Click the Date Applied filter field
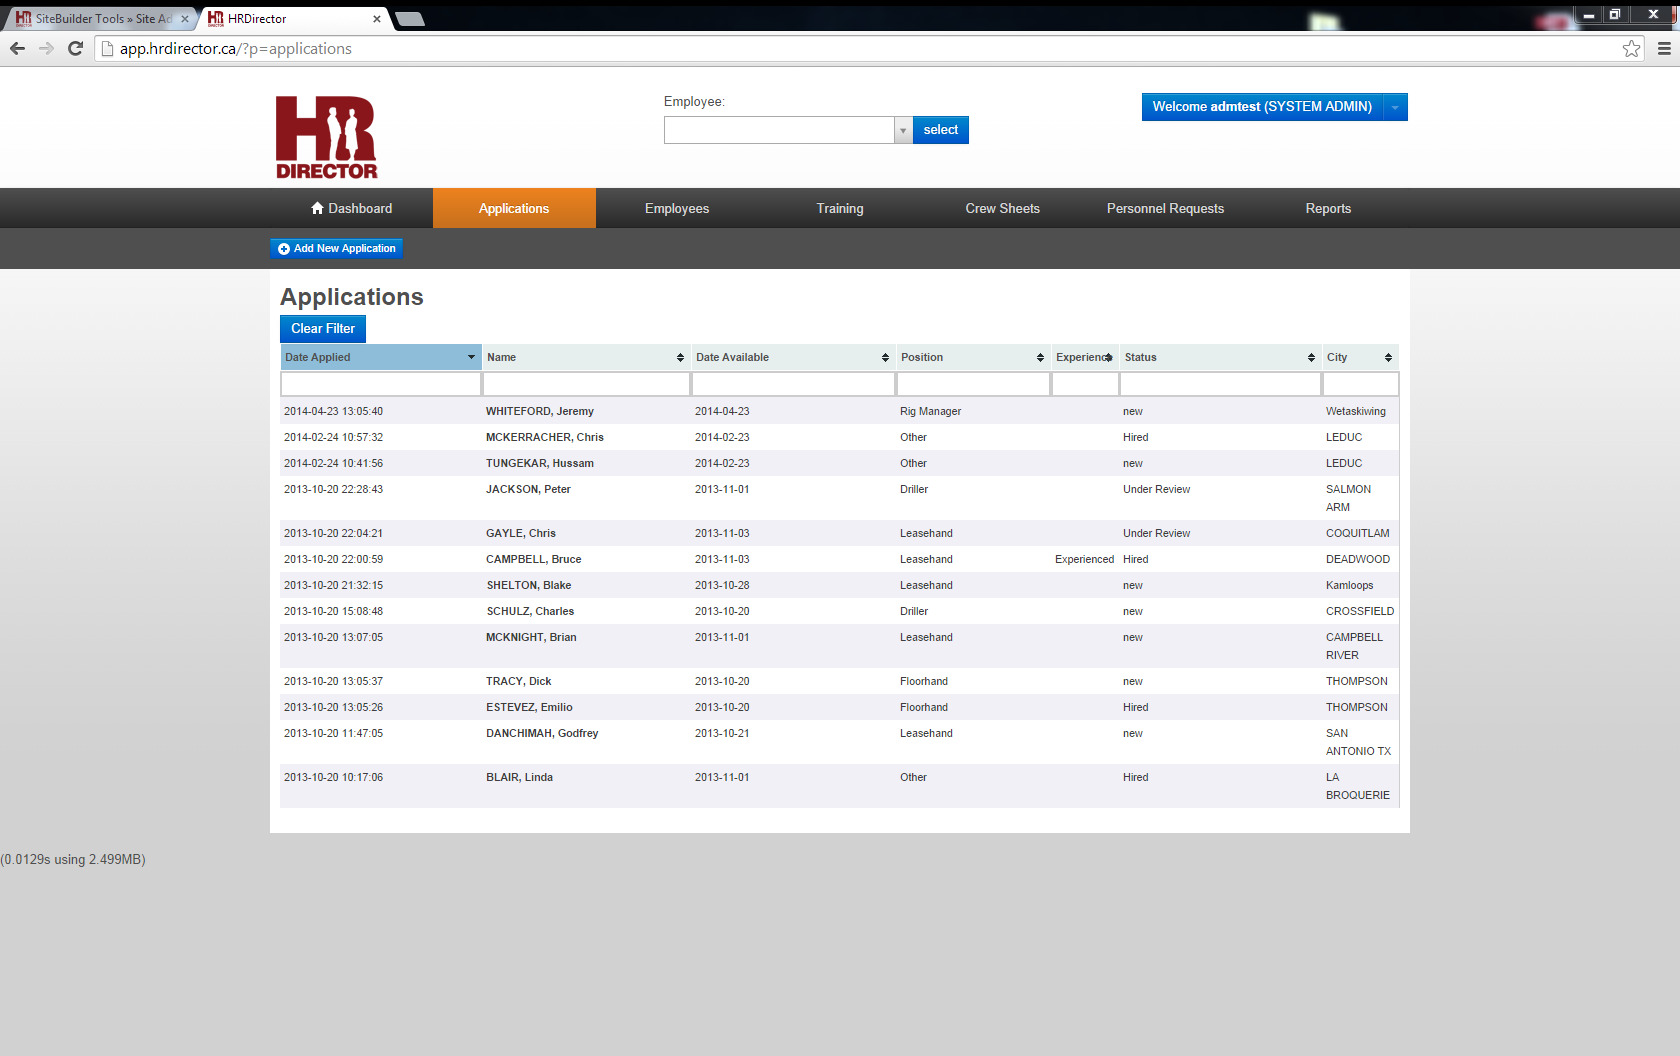The height and width of the screenshot is (1056, 1680). click(x=381, y=384)
